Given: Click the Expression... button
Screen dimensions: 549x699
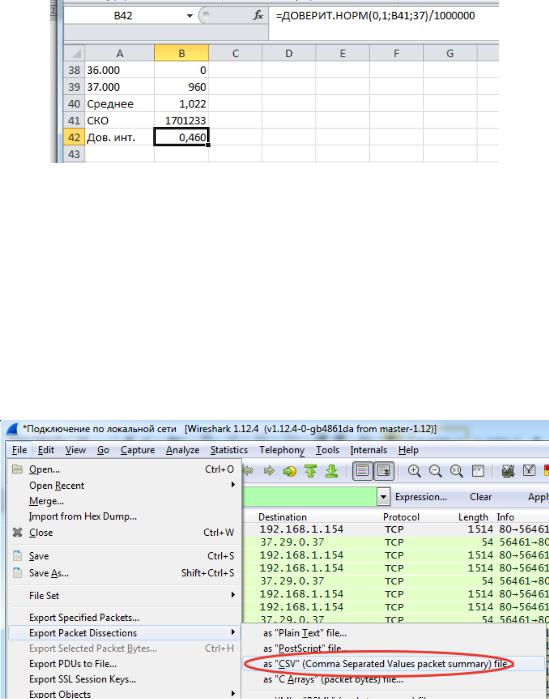Looking at the screenshot, I should [x=421, y=497].
